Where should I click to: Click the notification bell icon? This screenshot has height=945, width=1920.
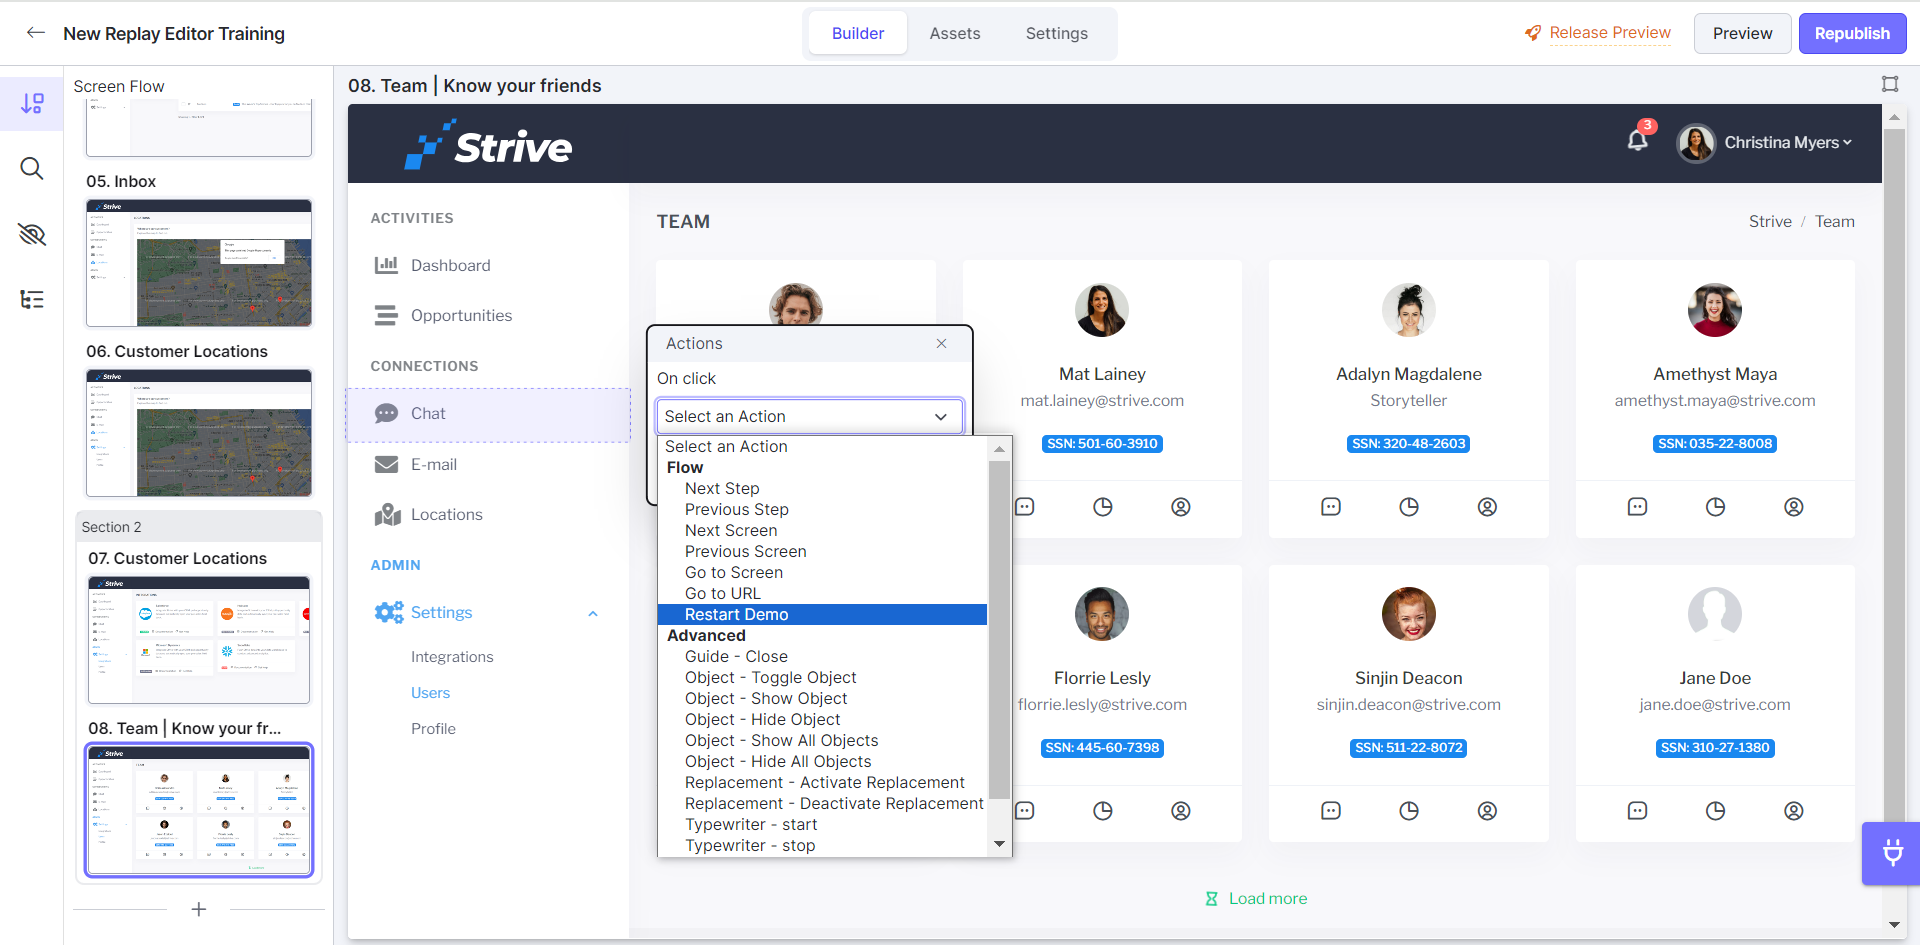[x=1638, y=141]
